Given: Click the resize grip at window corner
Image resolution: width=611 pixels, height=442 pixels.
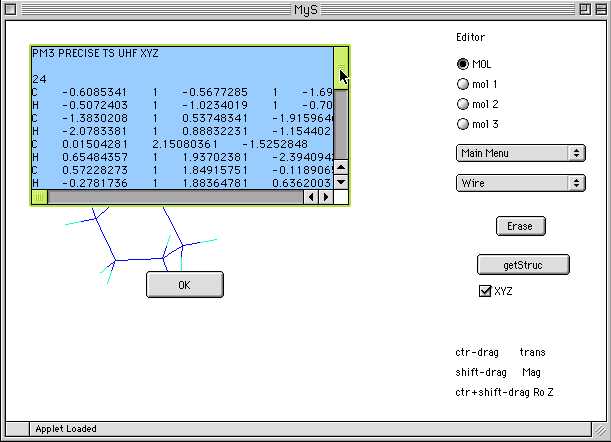Looking at the screenshot, I should 599,430.
